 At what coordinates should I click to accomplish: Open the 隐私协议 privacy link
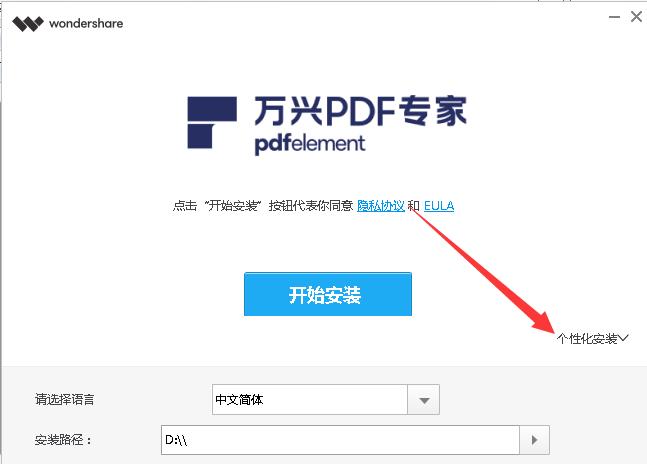pyautogui.click(x=380, y=205)
